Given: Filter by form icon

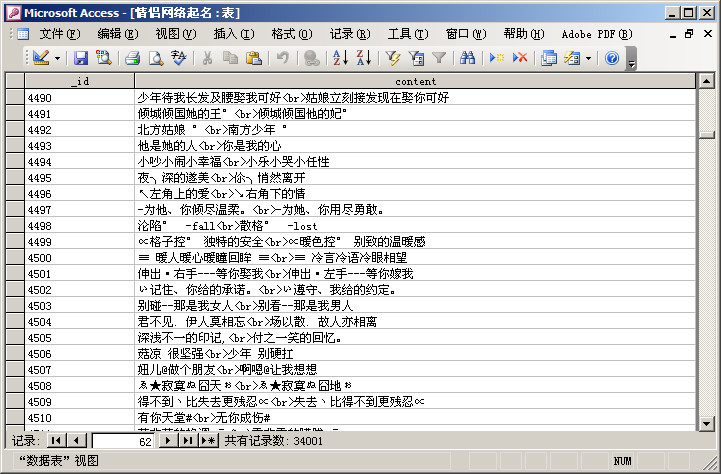Looking at the screenshot, I should click(x=416, y=58).
